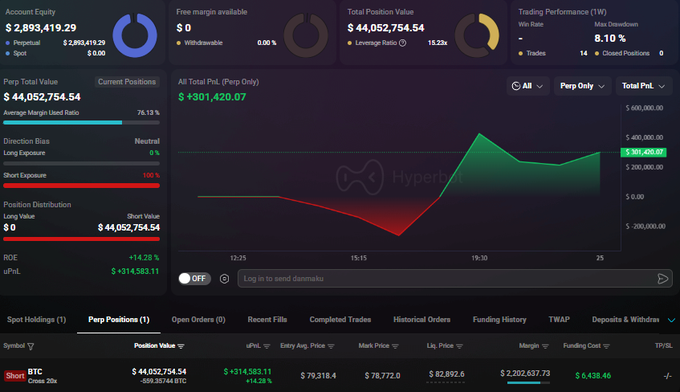Image resolution: width=680 pixels, height=392 pixels.
Task: Click the Long Exposure gray bar
Action: (82, 163)
